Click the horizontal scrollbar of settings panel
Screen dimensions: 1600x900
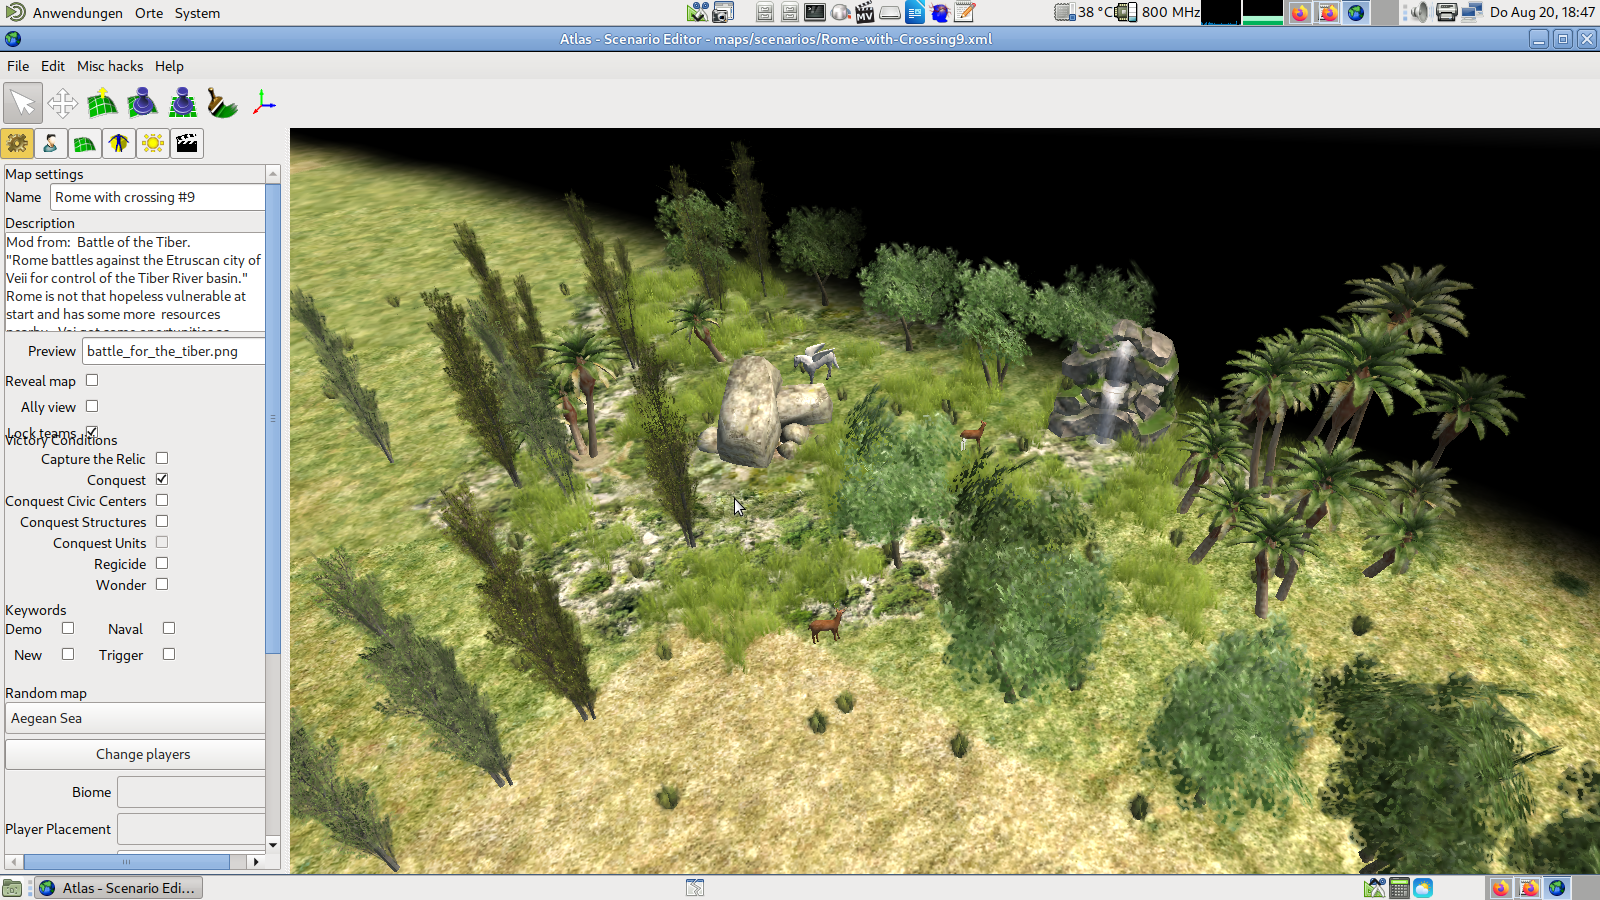click(127, 861)
